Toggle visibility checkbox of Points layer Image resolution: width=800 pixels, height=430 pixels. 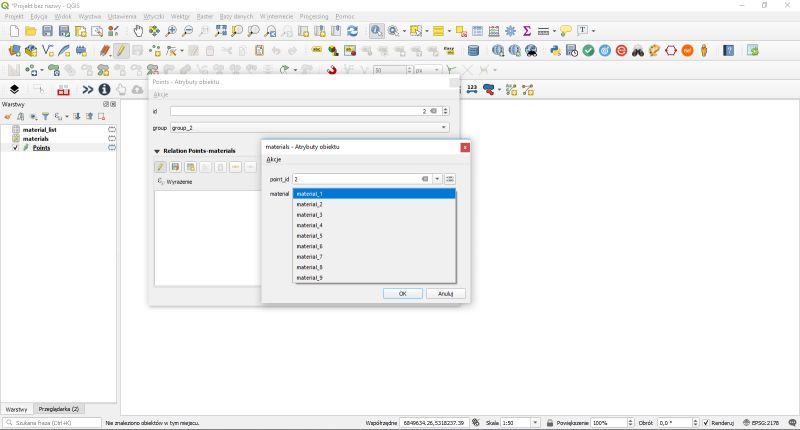(15, 147)
